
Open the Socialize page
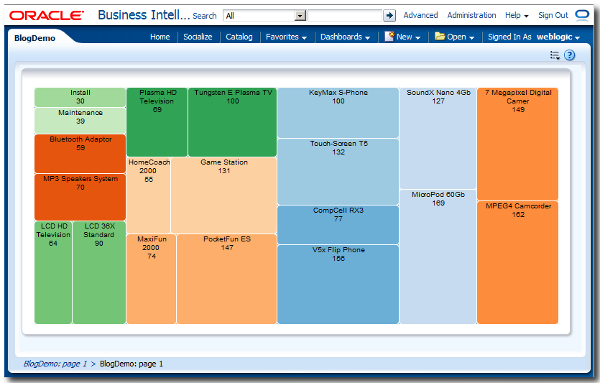pyautogui.click(x=197, y=37)
